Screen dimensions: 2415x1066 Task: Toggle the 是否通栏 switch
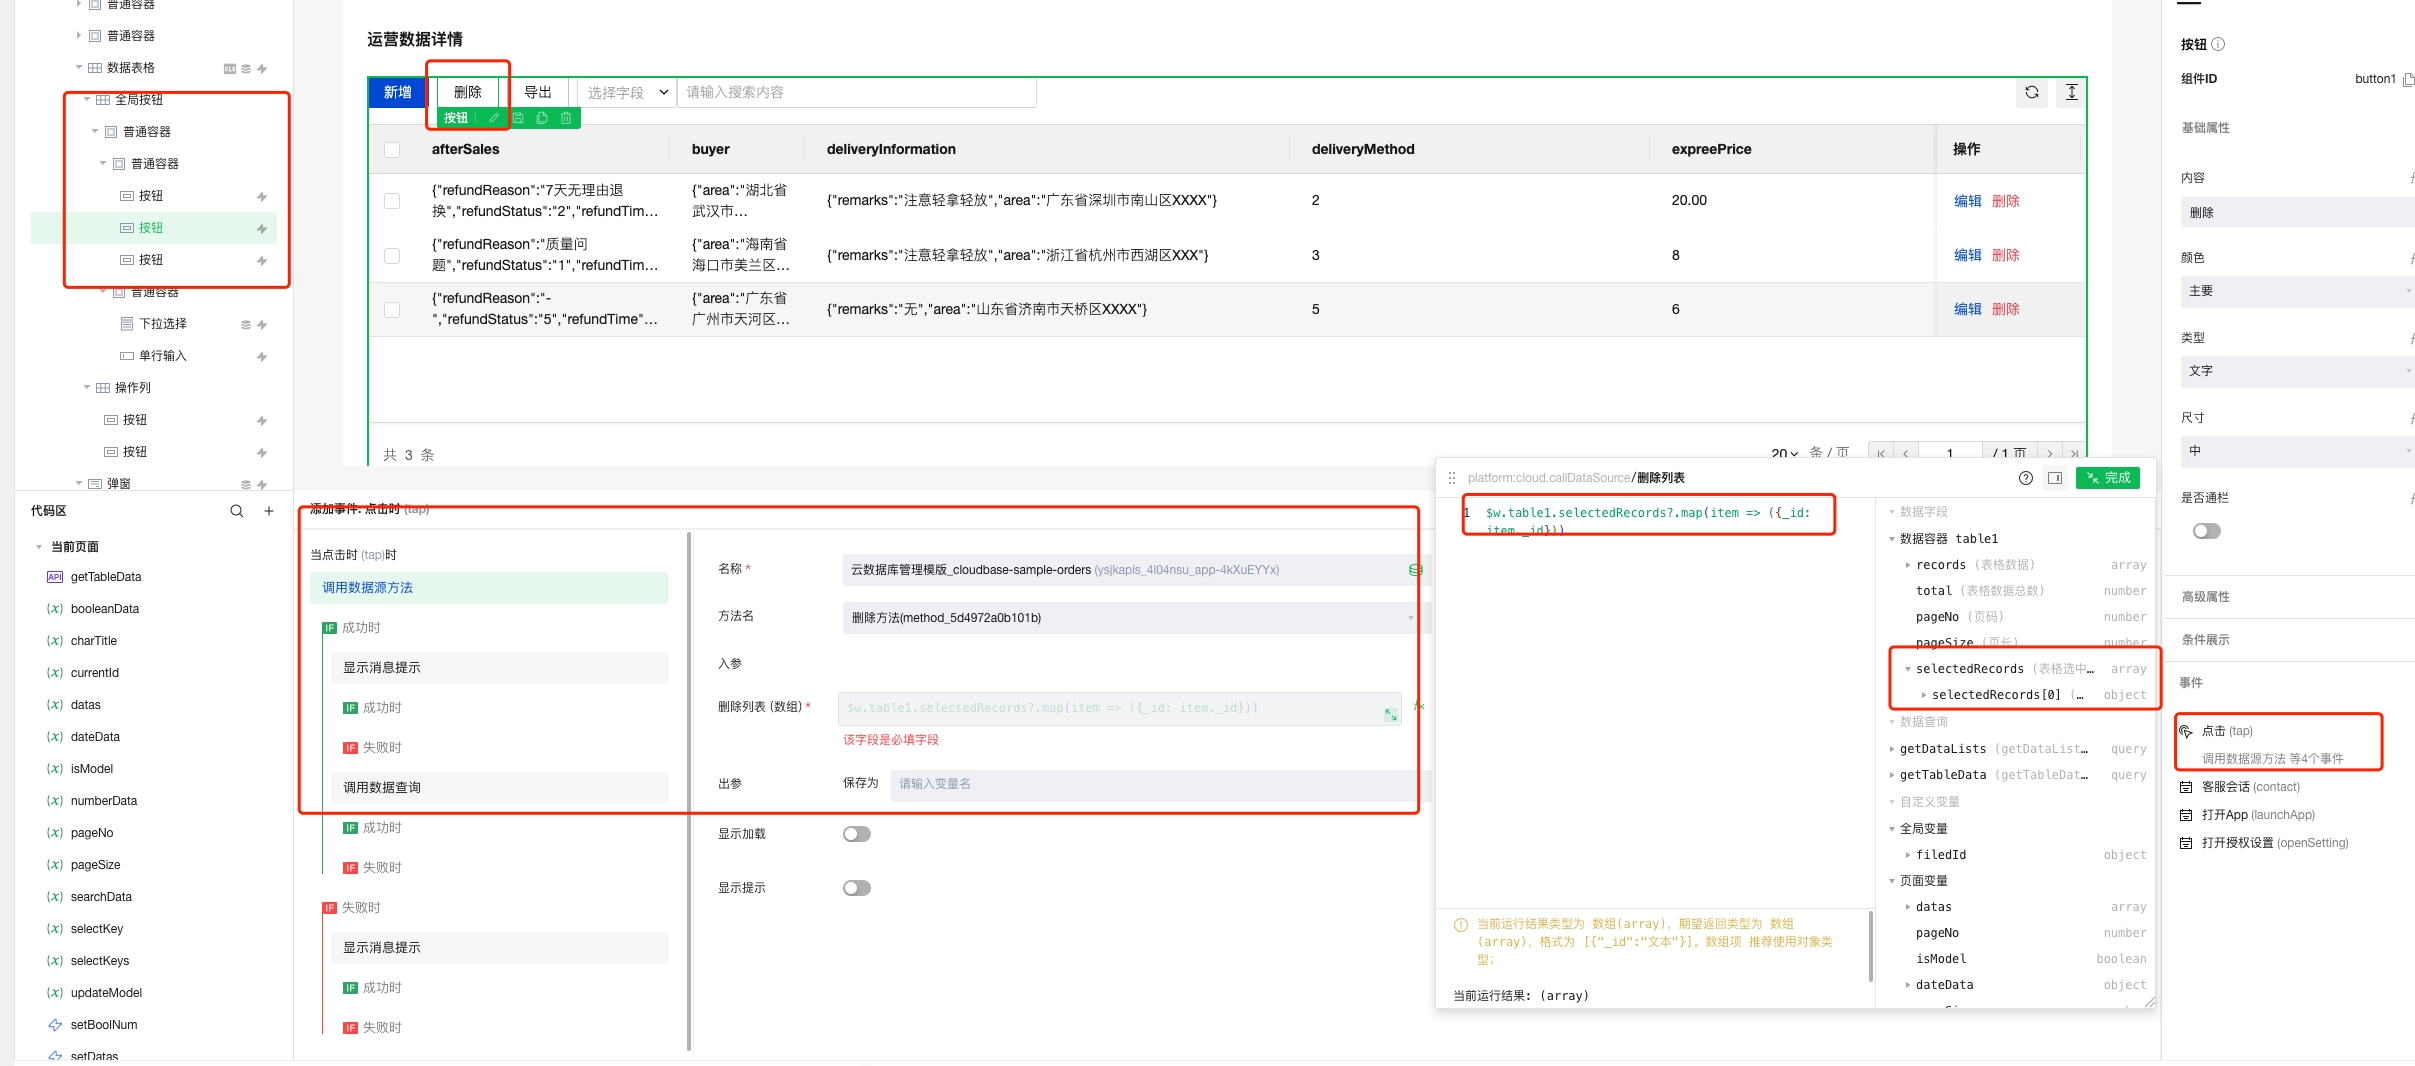click(2207, 531)
